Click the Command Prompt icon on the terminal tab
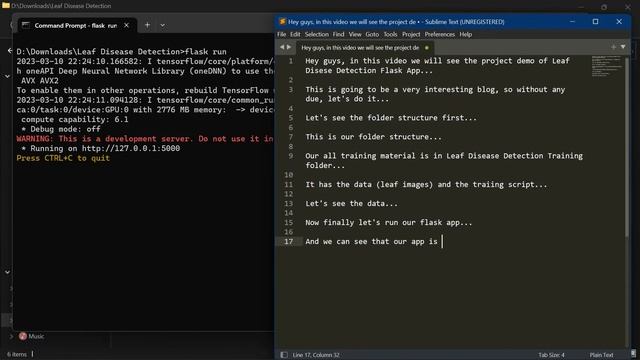Screen dimensions: 640x360 pos(26,25)
